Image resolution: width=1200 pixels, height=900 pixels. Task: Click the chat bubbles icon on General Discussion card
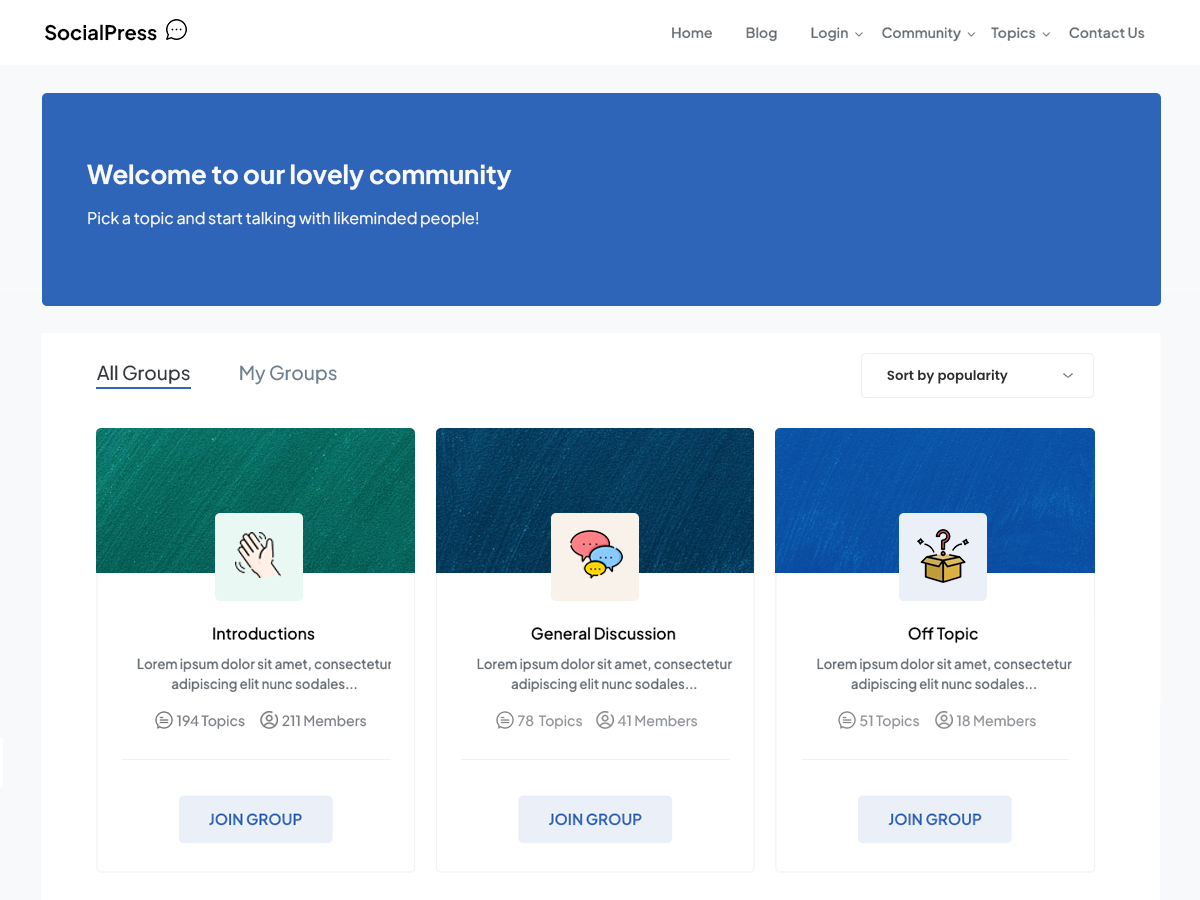595,556
